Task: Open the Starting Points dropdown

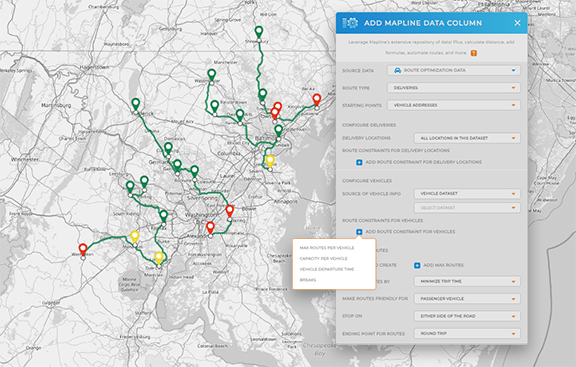Action: [454, 105]
